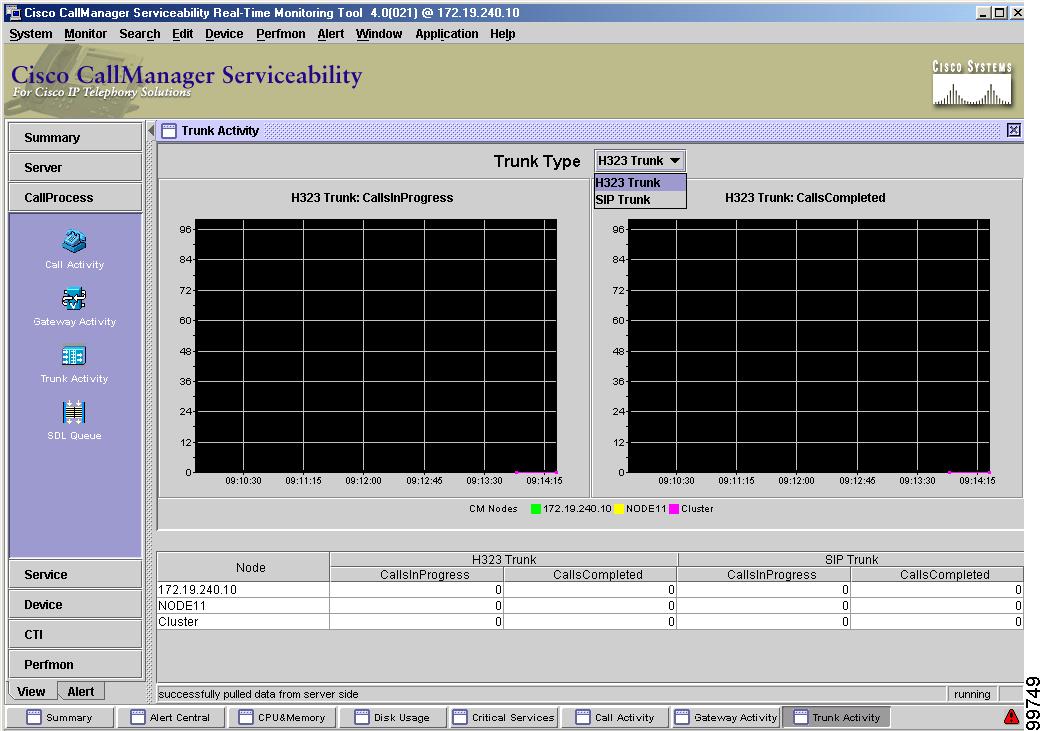
Task: Open the Edit menu
Action: [x=182, y=34]
